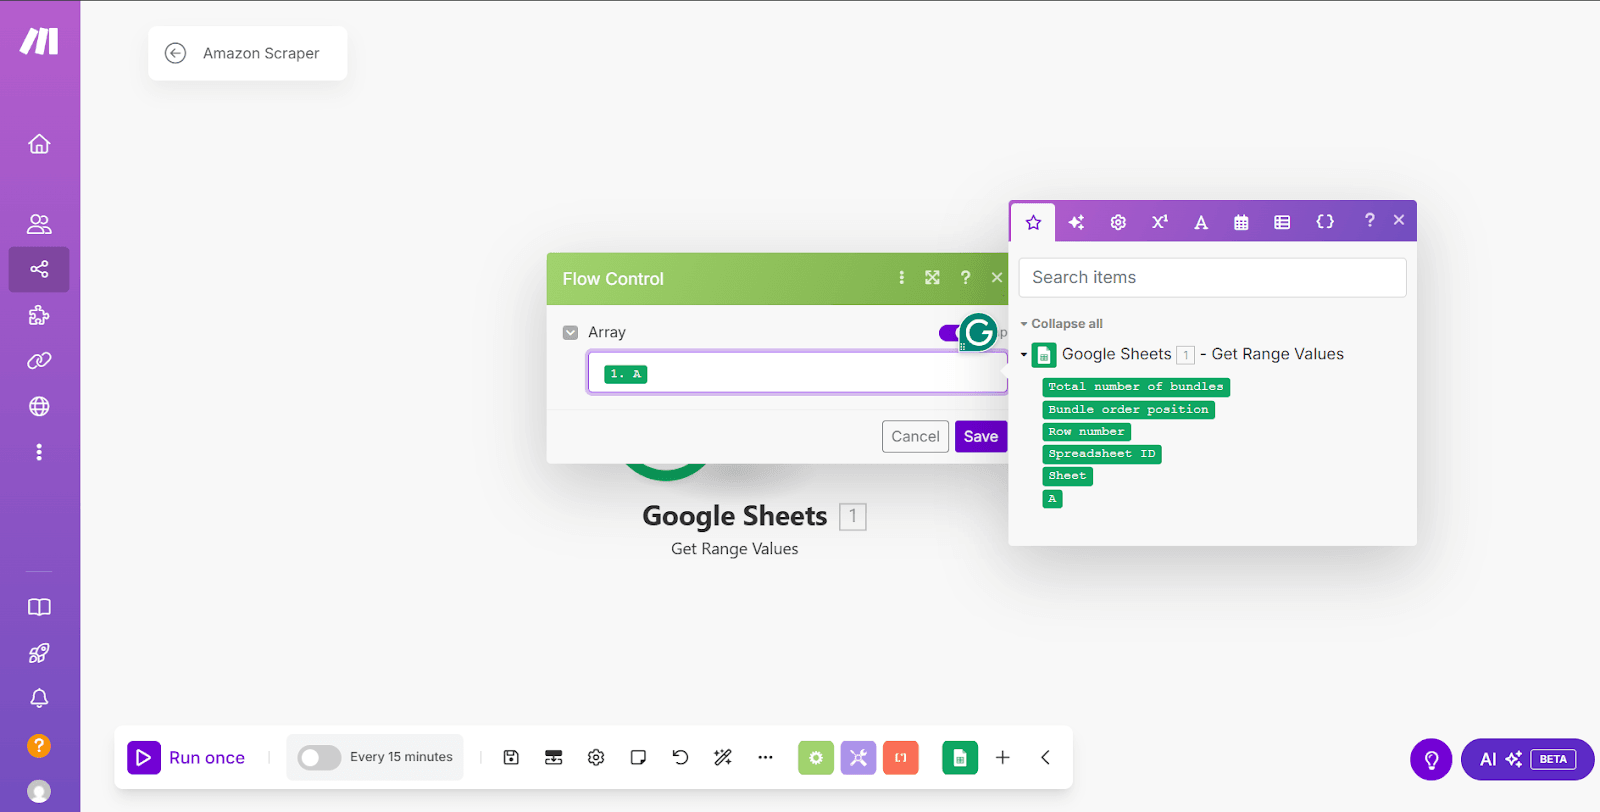
Task: Open Webhooks globe icon in sidebar
Action: pyautogui.click(x=39, y=406)
